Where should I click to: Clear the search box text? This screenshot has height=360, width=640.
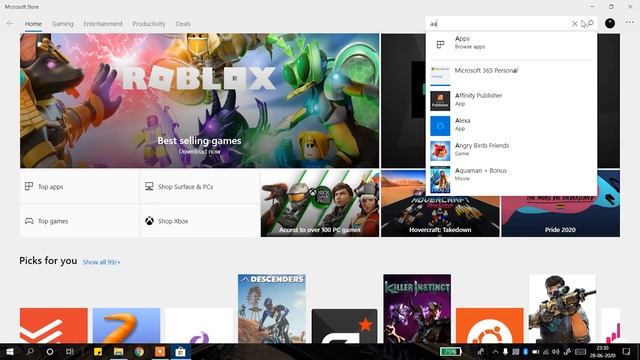click(575, 24)
